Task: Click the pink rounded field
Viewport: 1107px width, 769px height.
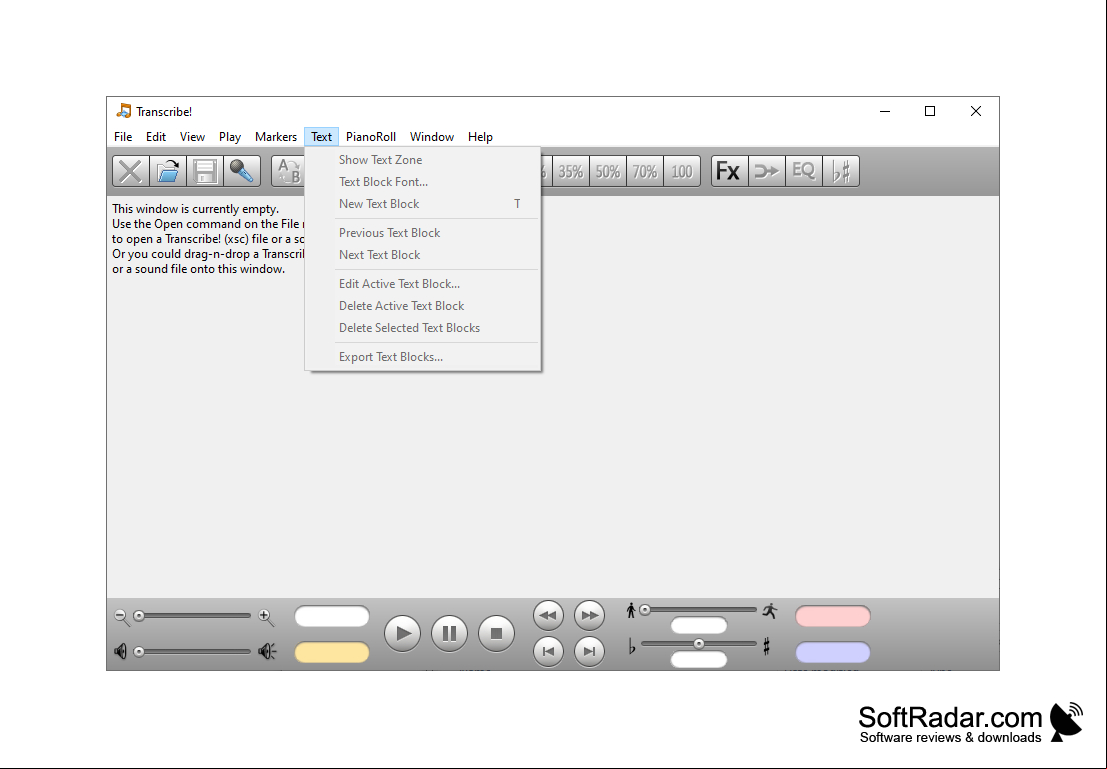Action: [833, 616]
